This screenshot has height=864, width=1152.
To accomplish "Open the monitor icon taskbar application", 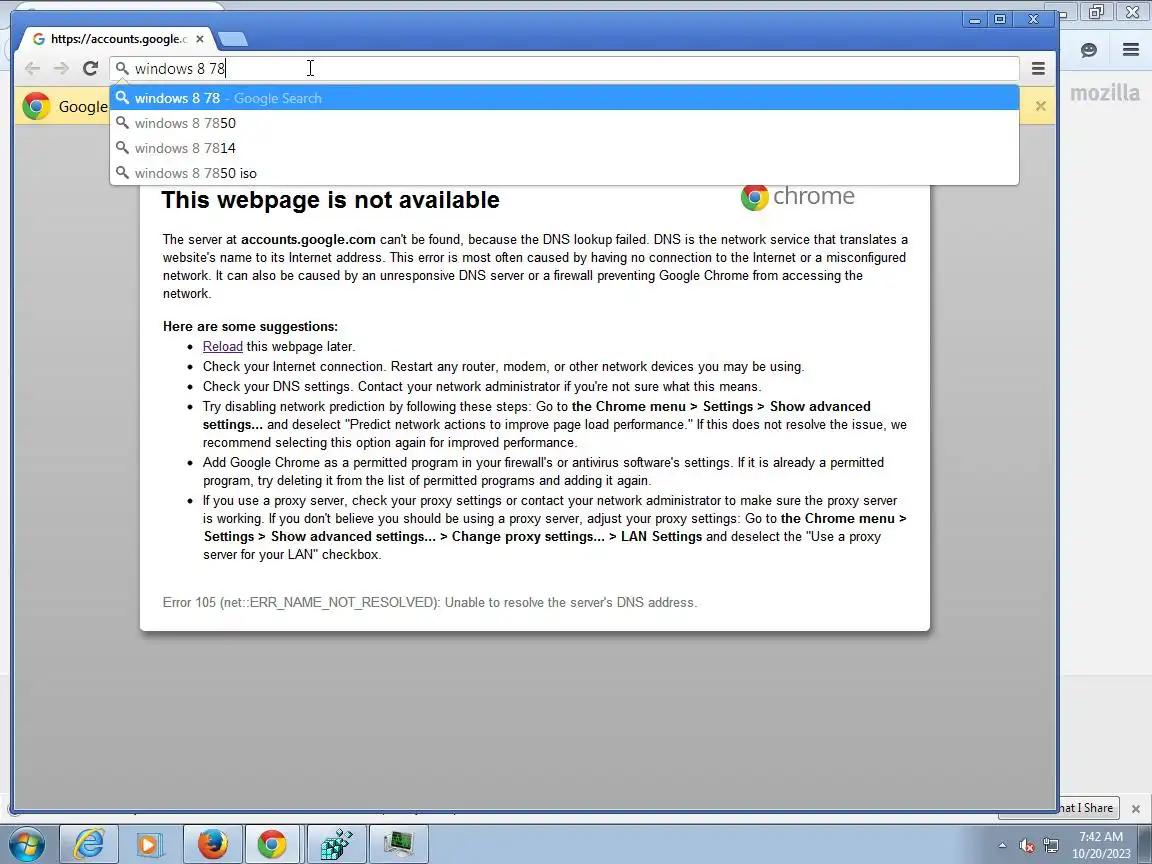I will coord(398,844).
